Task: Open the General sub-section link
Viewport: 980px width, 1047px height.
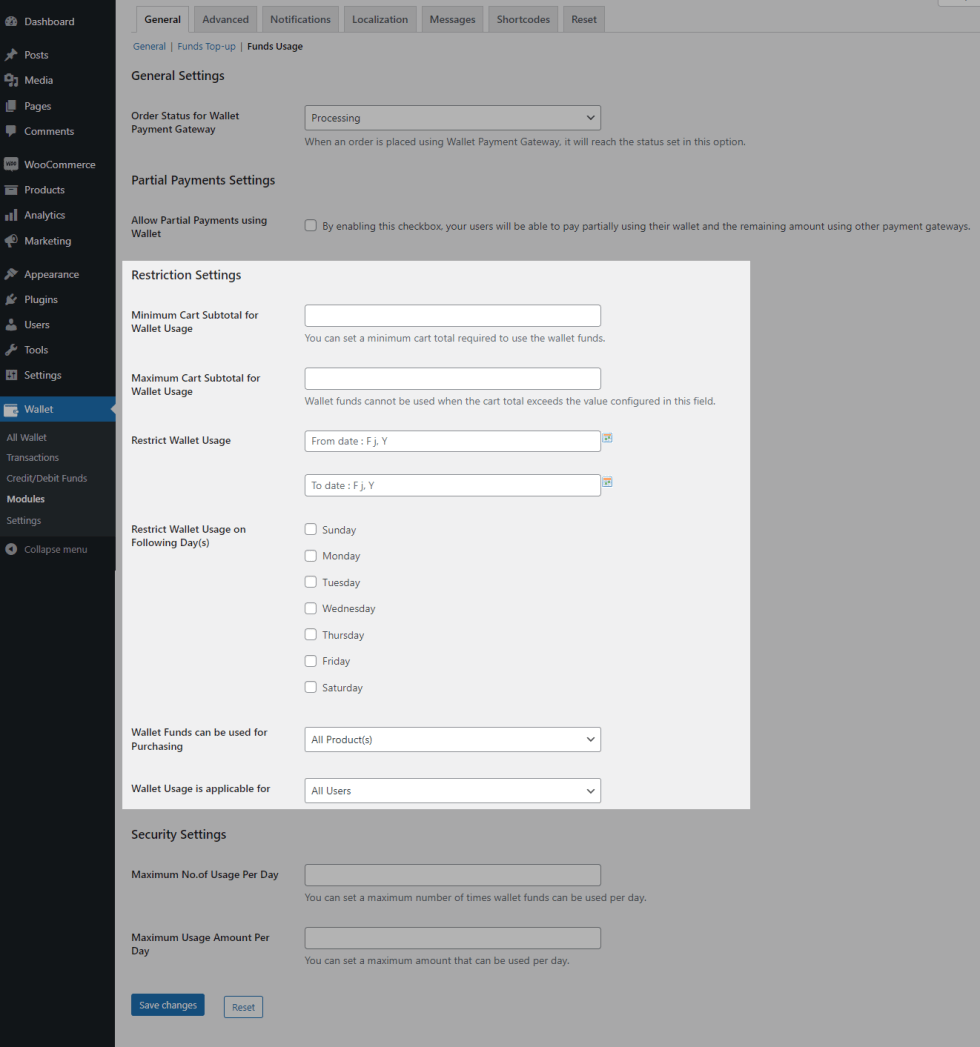Action: pyautogui.click(x=149, y=46)
